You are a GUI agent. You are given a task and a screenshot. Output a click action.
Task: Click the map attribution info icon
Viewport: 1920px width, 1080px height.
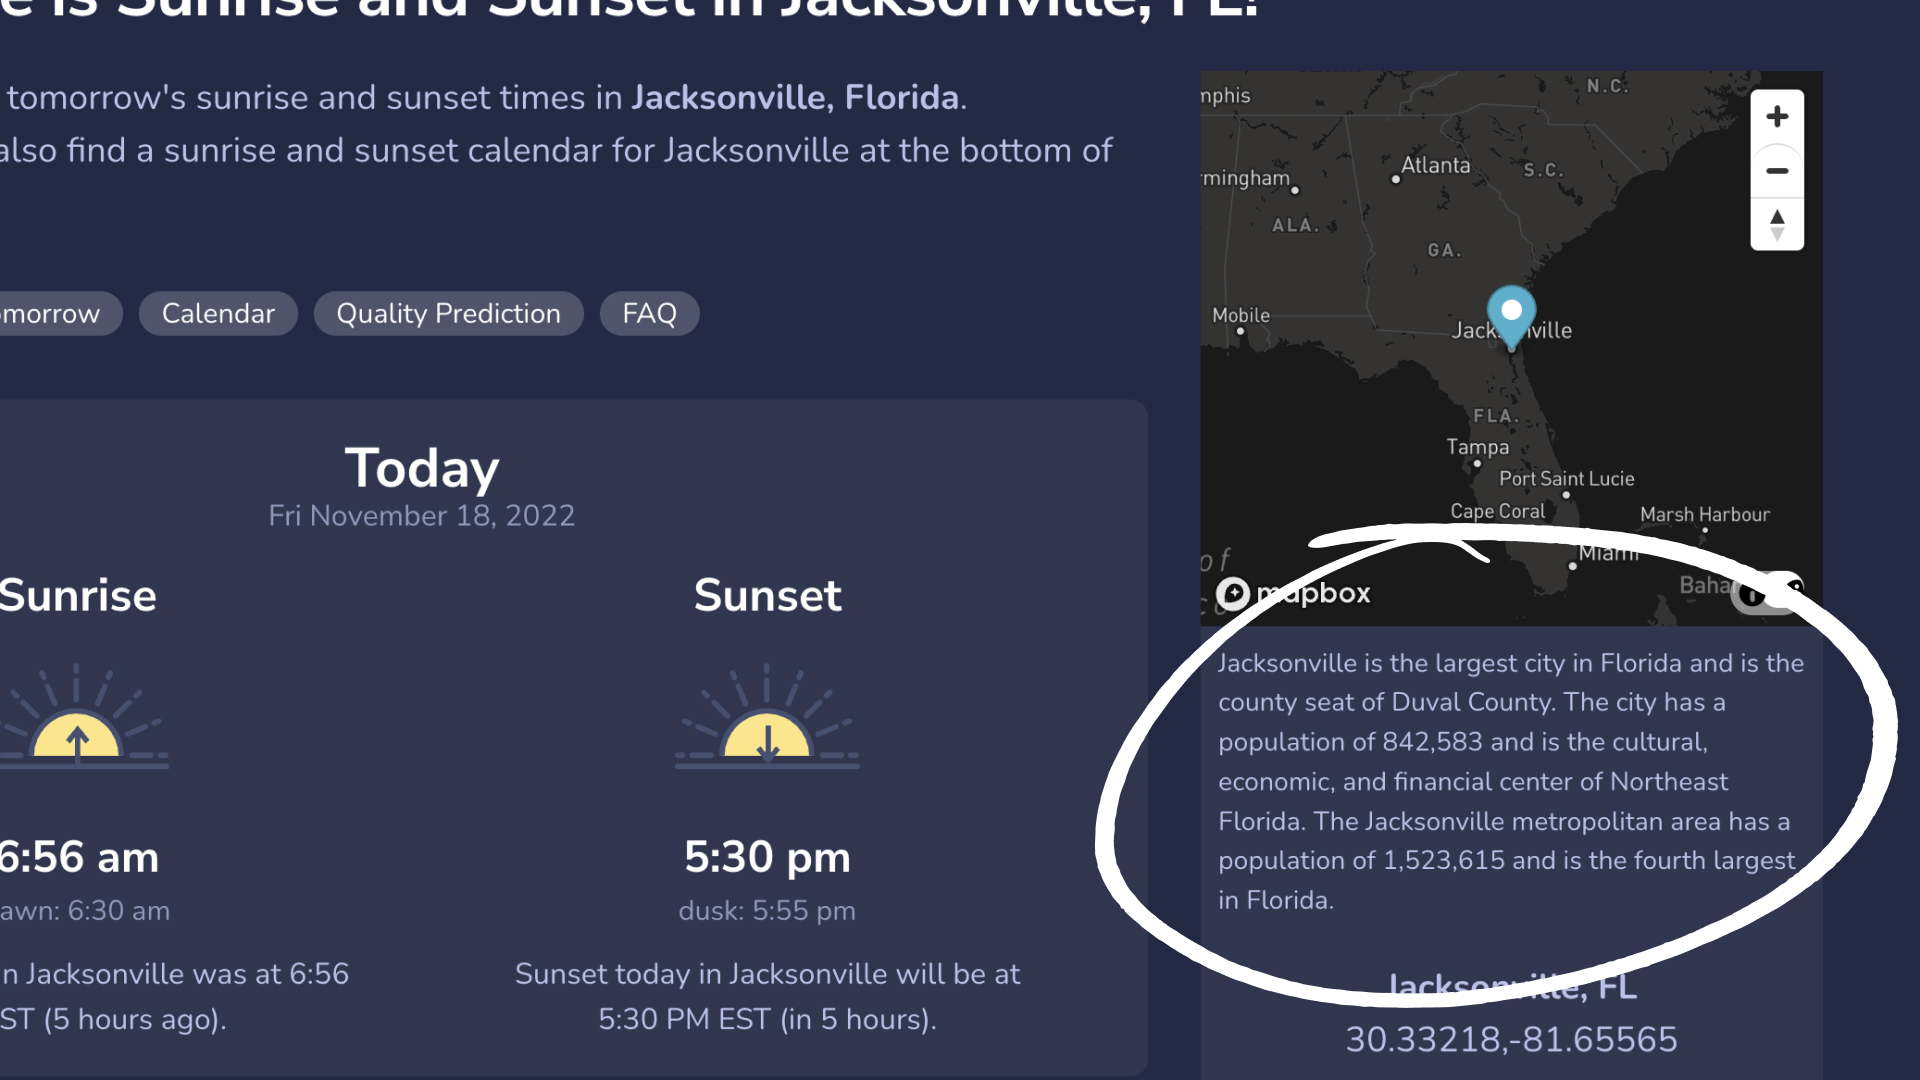pos(1752,594)
